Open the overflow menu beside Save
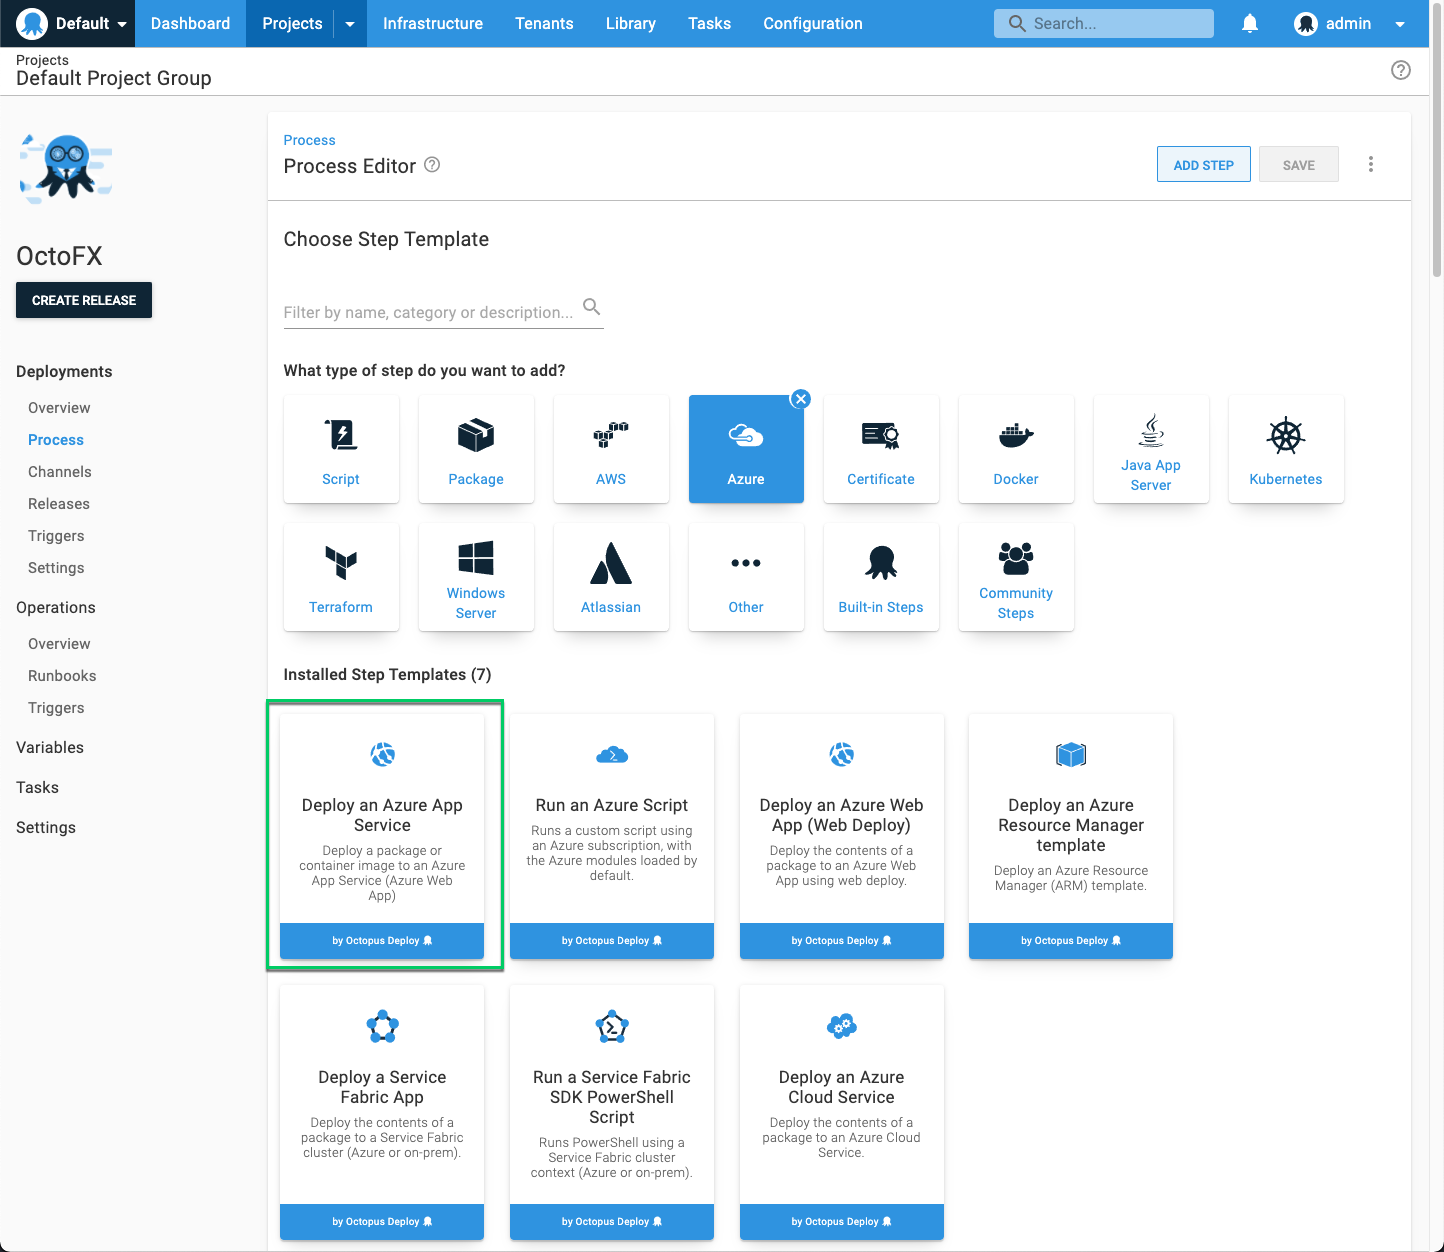The height and width of the screenshot is (1252, 1444). [1370, 163]
